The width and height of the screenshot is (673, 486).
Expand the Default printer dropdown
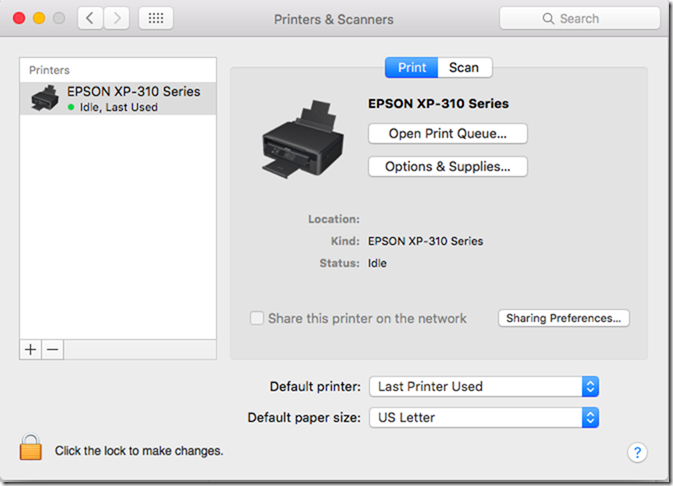(484, 386)
